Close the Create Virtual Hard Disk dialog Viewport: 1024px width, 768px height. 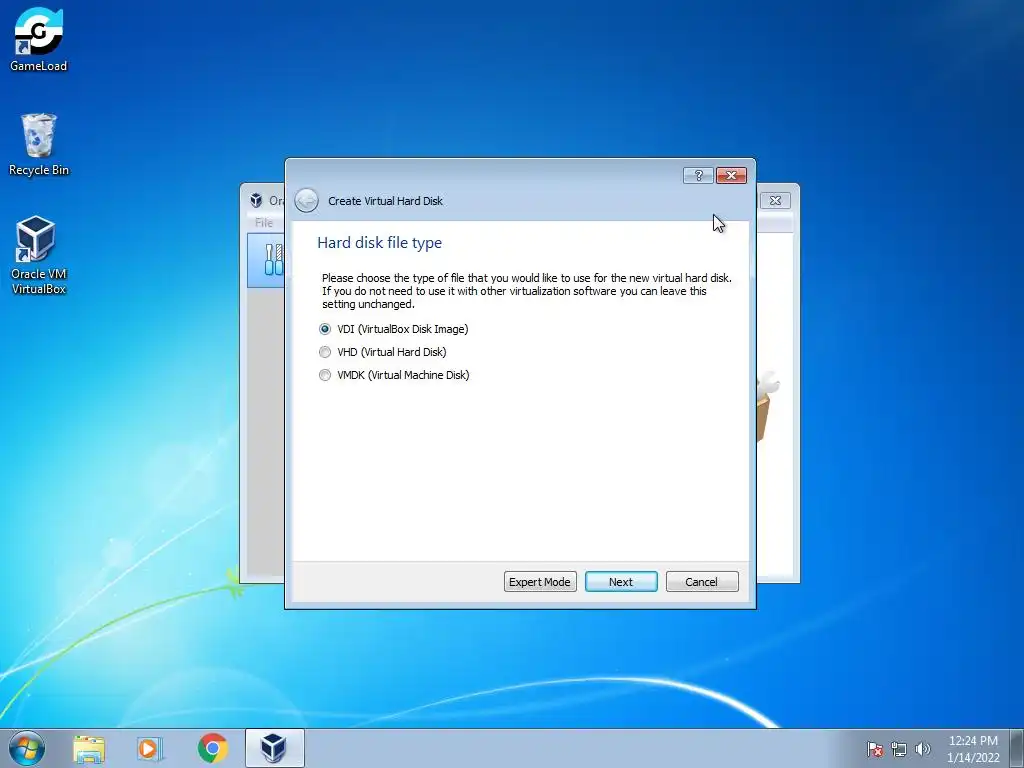pyautogui.click(x=731, y=175)
